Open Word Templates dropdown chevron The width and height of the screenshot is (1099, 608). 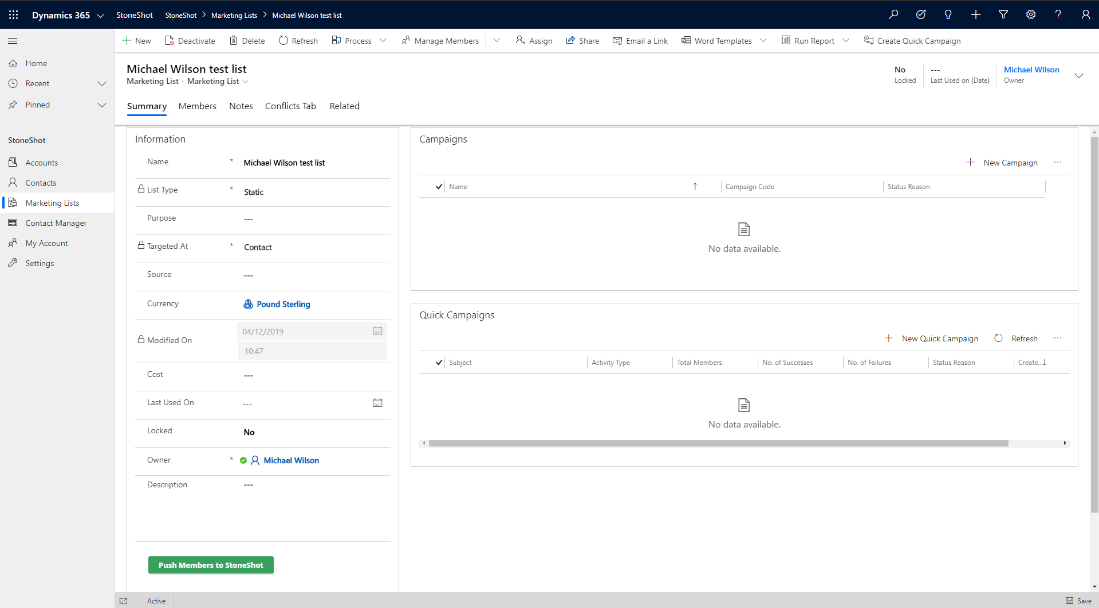tap(763, 41)
